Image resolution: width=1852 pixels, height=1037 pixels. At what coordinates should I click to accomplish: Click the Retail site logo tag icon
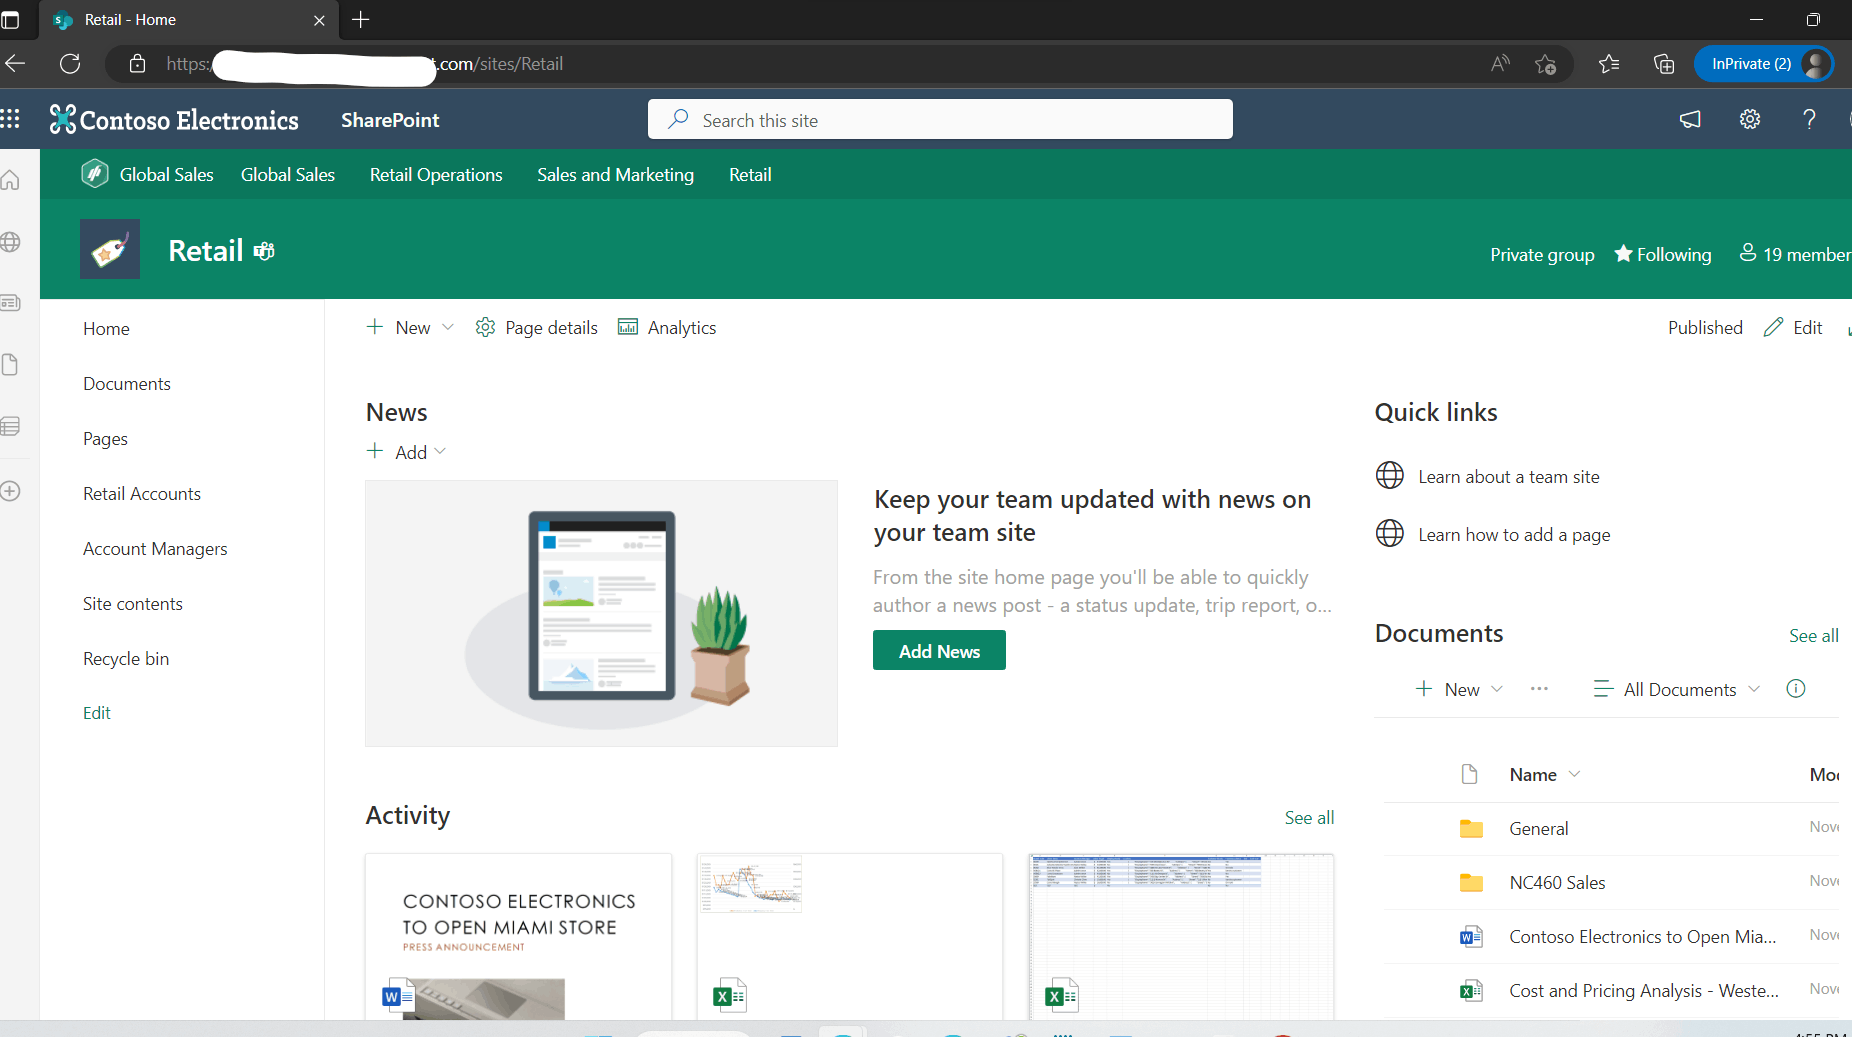(110, 249)
